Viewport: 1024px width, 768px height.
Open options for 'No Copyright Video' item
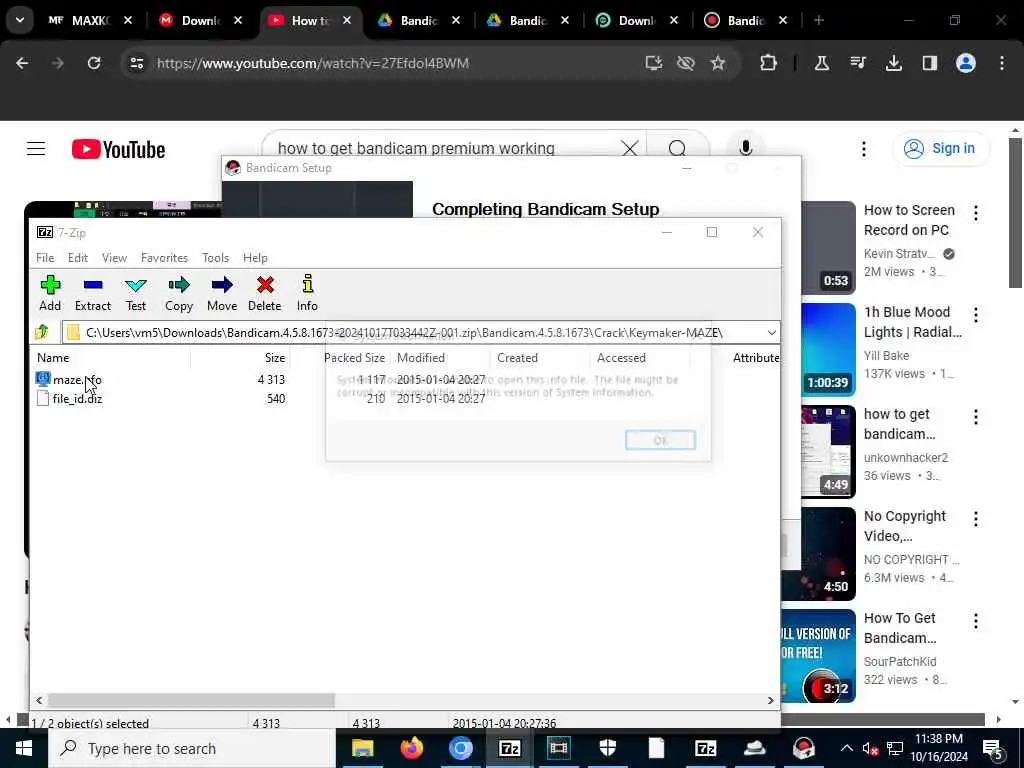coord(976,519)
